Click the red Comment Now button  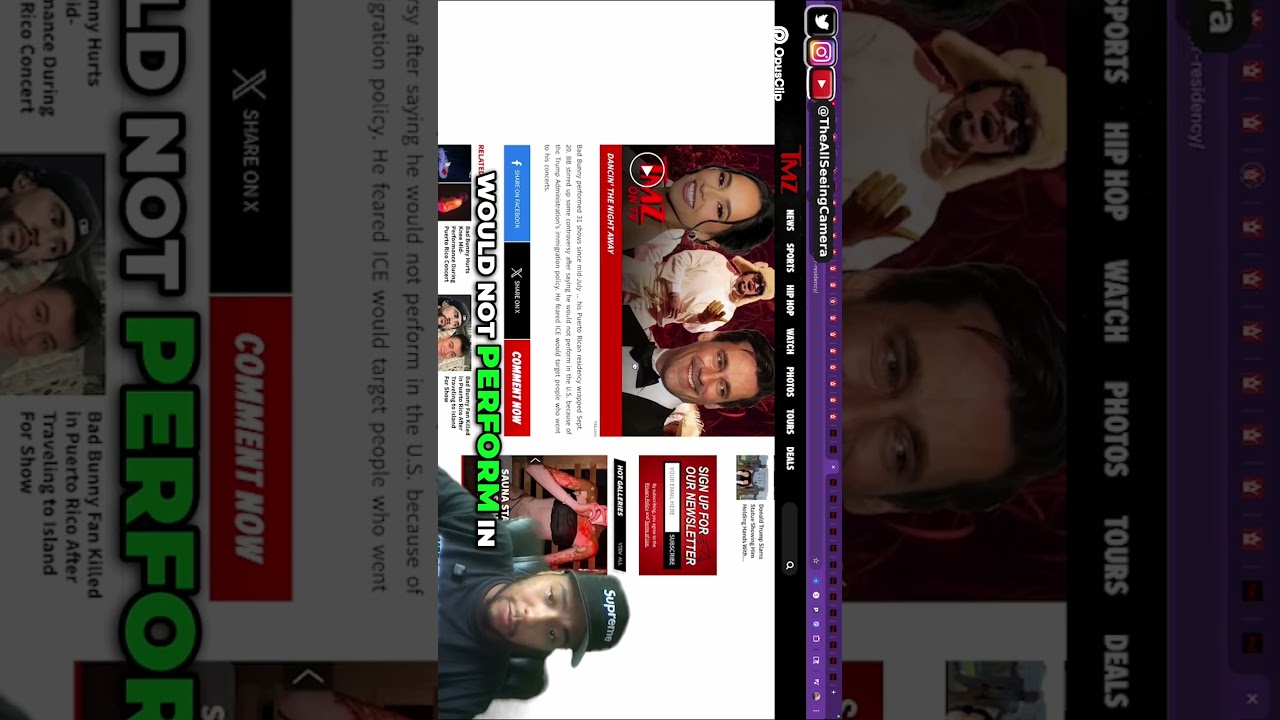(516, 388)
